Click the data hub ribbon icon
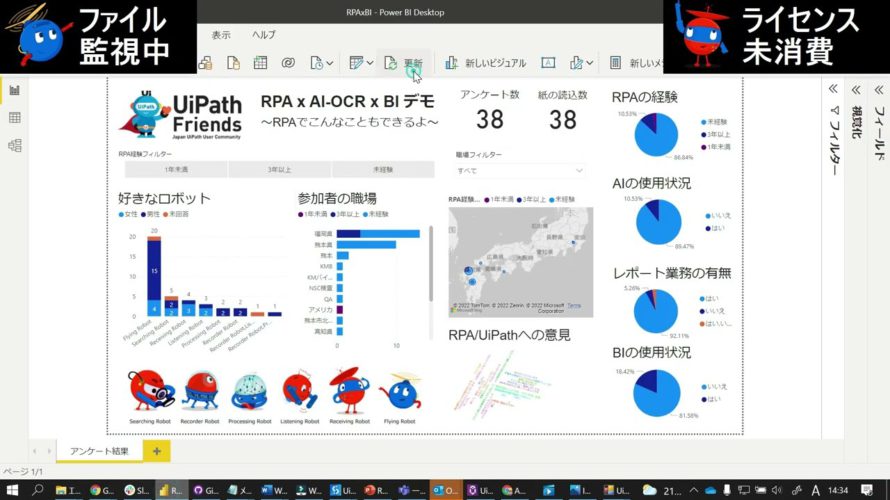This screenshot has height=500, width=890. [205, 63]
